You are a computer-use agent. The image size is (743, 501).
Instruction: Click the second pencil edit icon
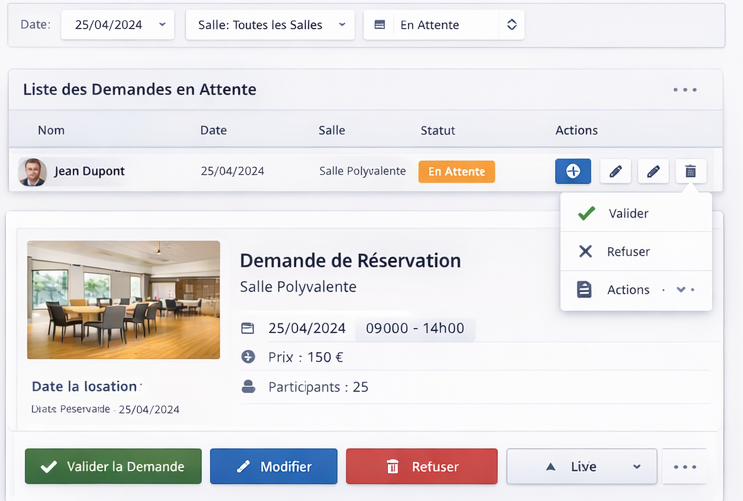(653, 171)
